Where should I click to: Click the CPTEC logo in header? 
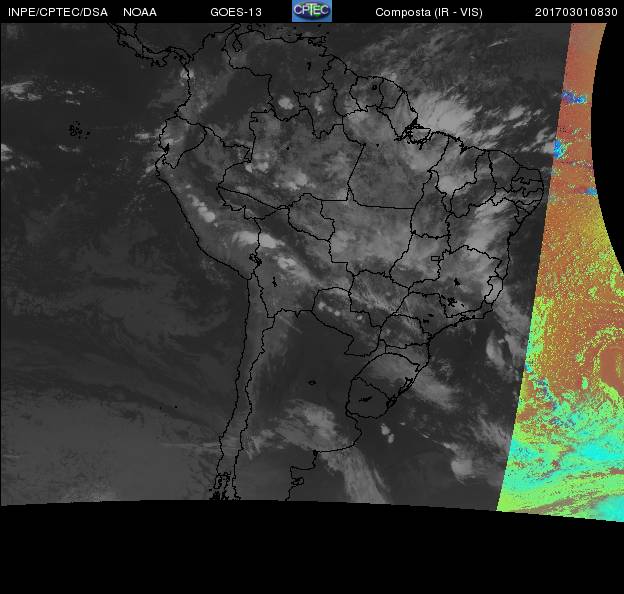pos(312,11)
